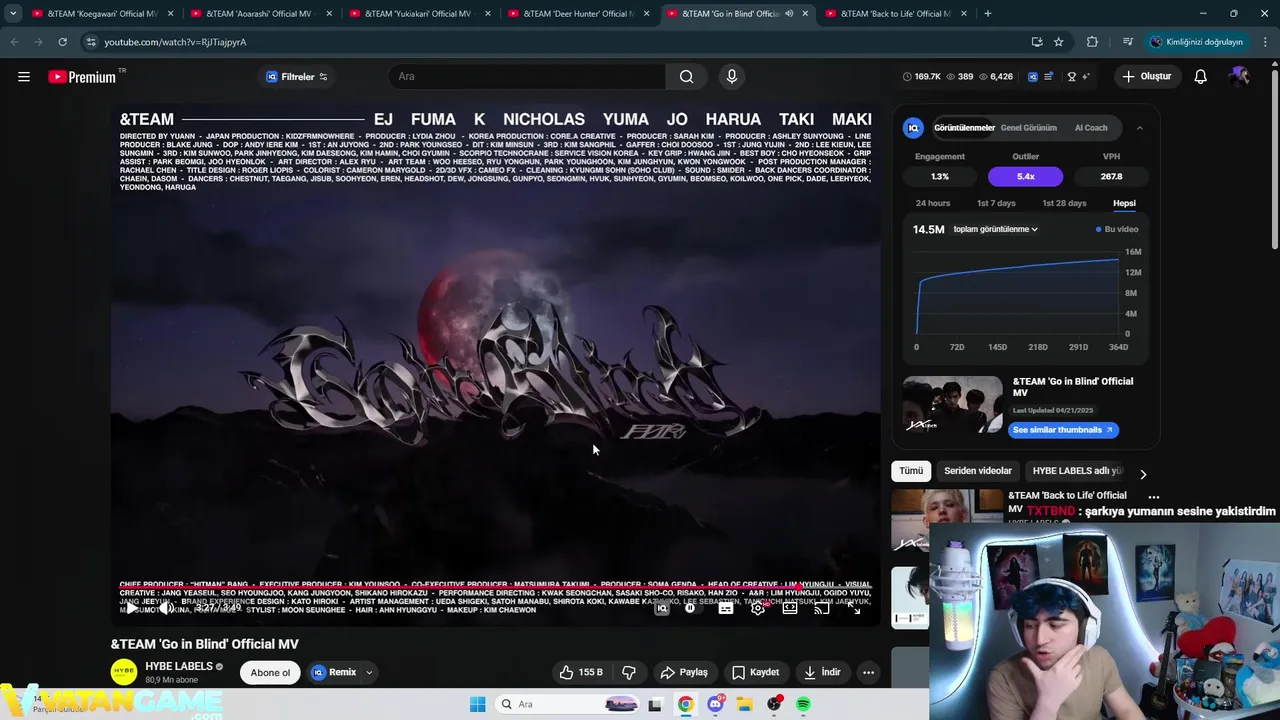Open the Chrome tab search dropdown
This screenshot has height=720, width=1280.
coord(12,14)
